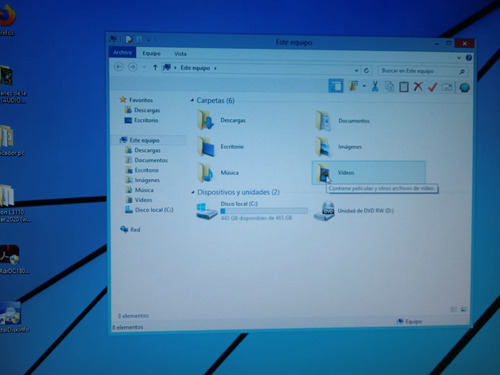Screen dimensions: 500x375
Task: Focus the Buscar en Este equipo field
Action: (423, 71)
